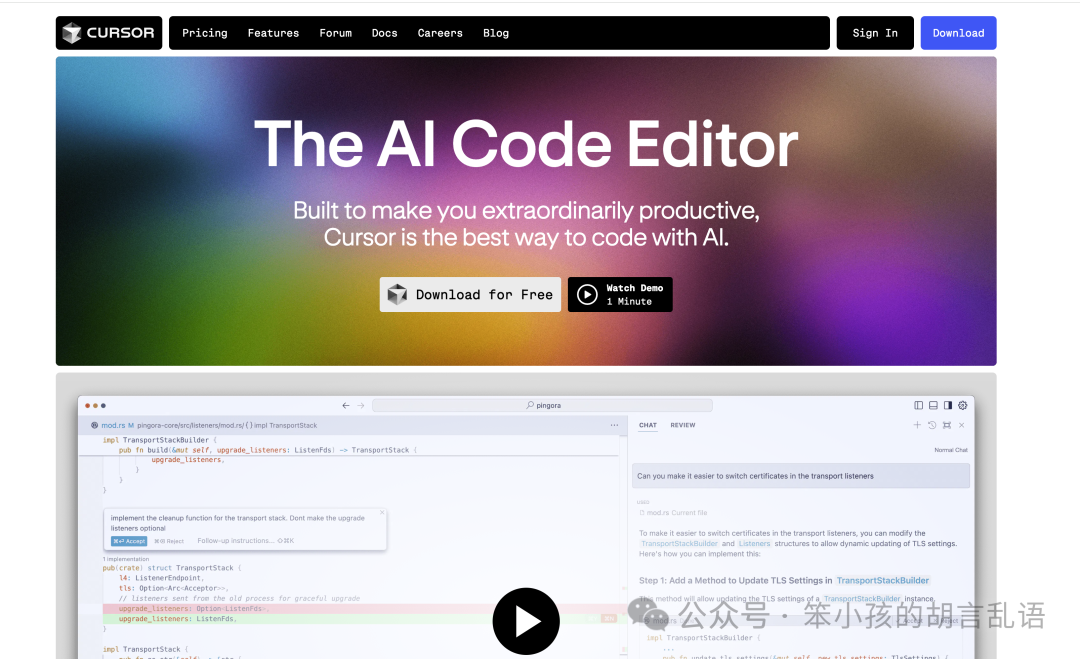
Task: Open chat history clock icon
Action: 932,426
